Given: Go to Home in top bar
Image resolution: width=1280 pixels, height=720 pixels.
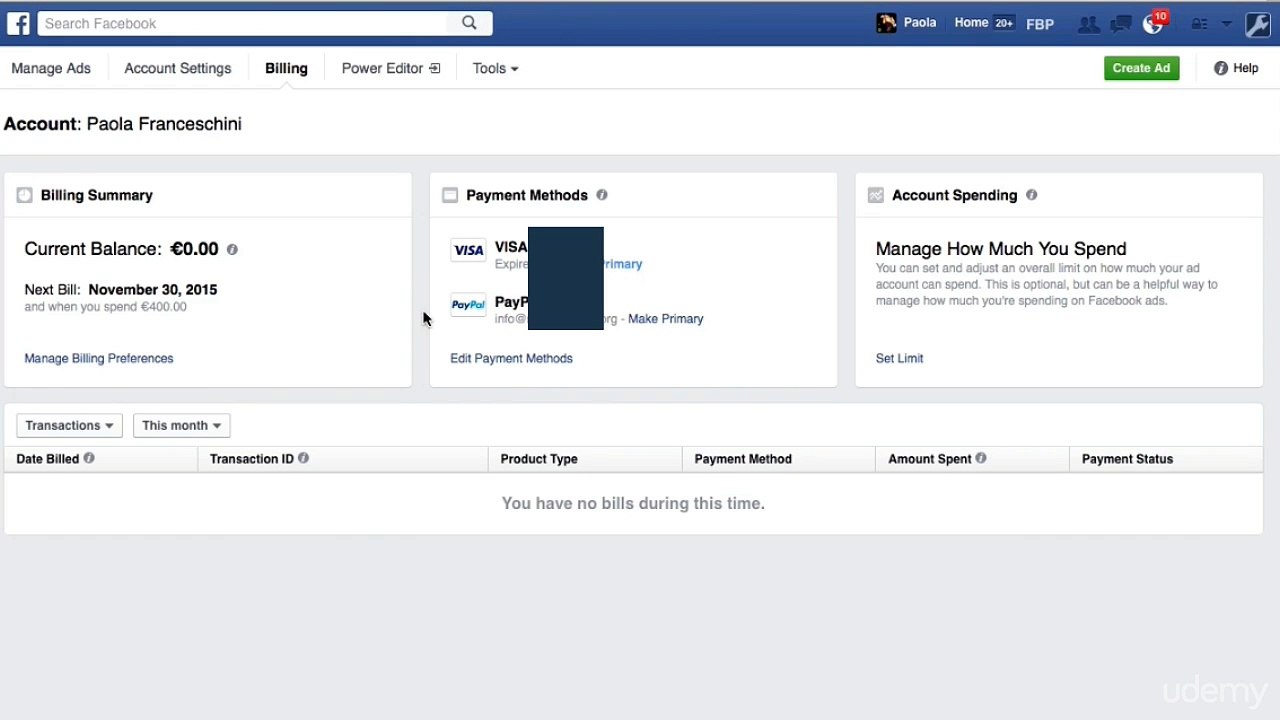Looking at the screenshot, I should pos(971,22).
